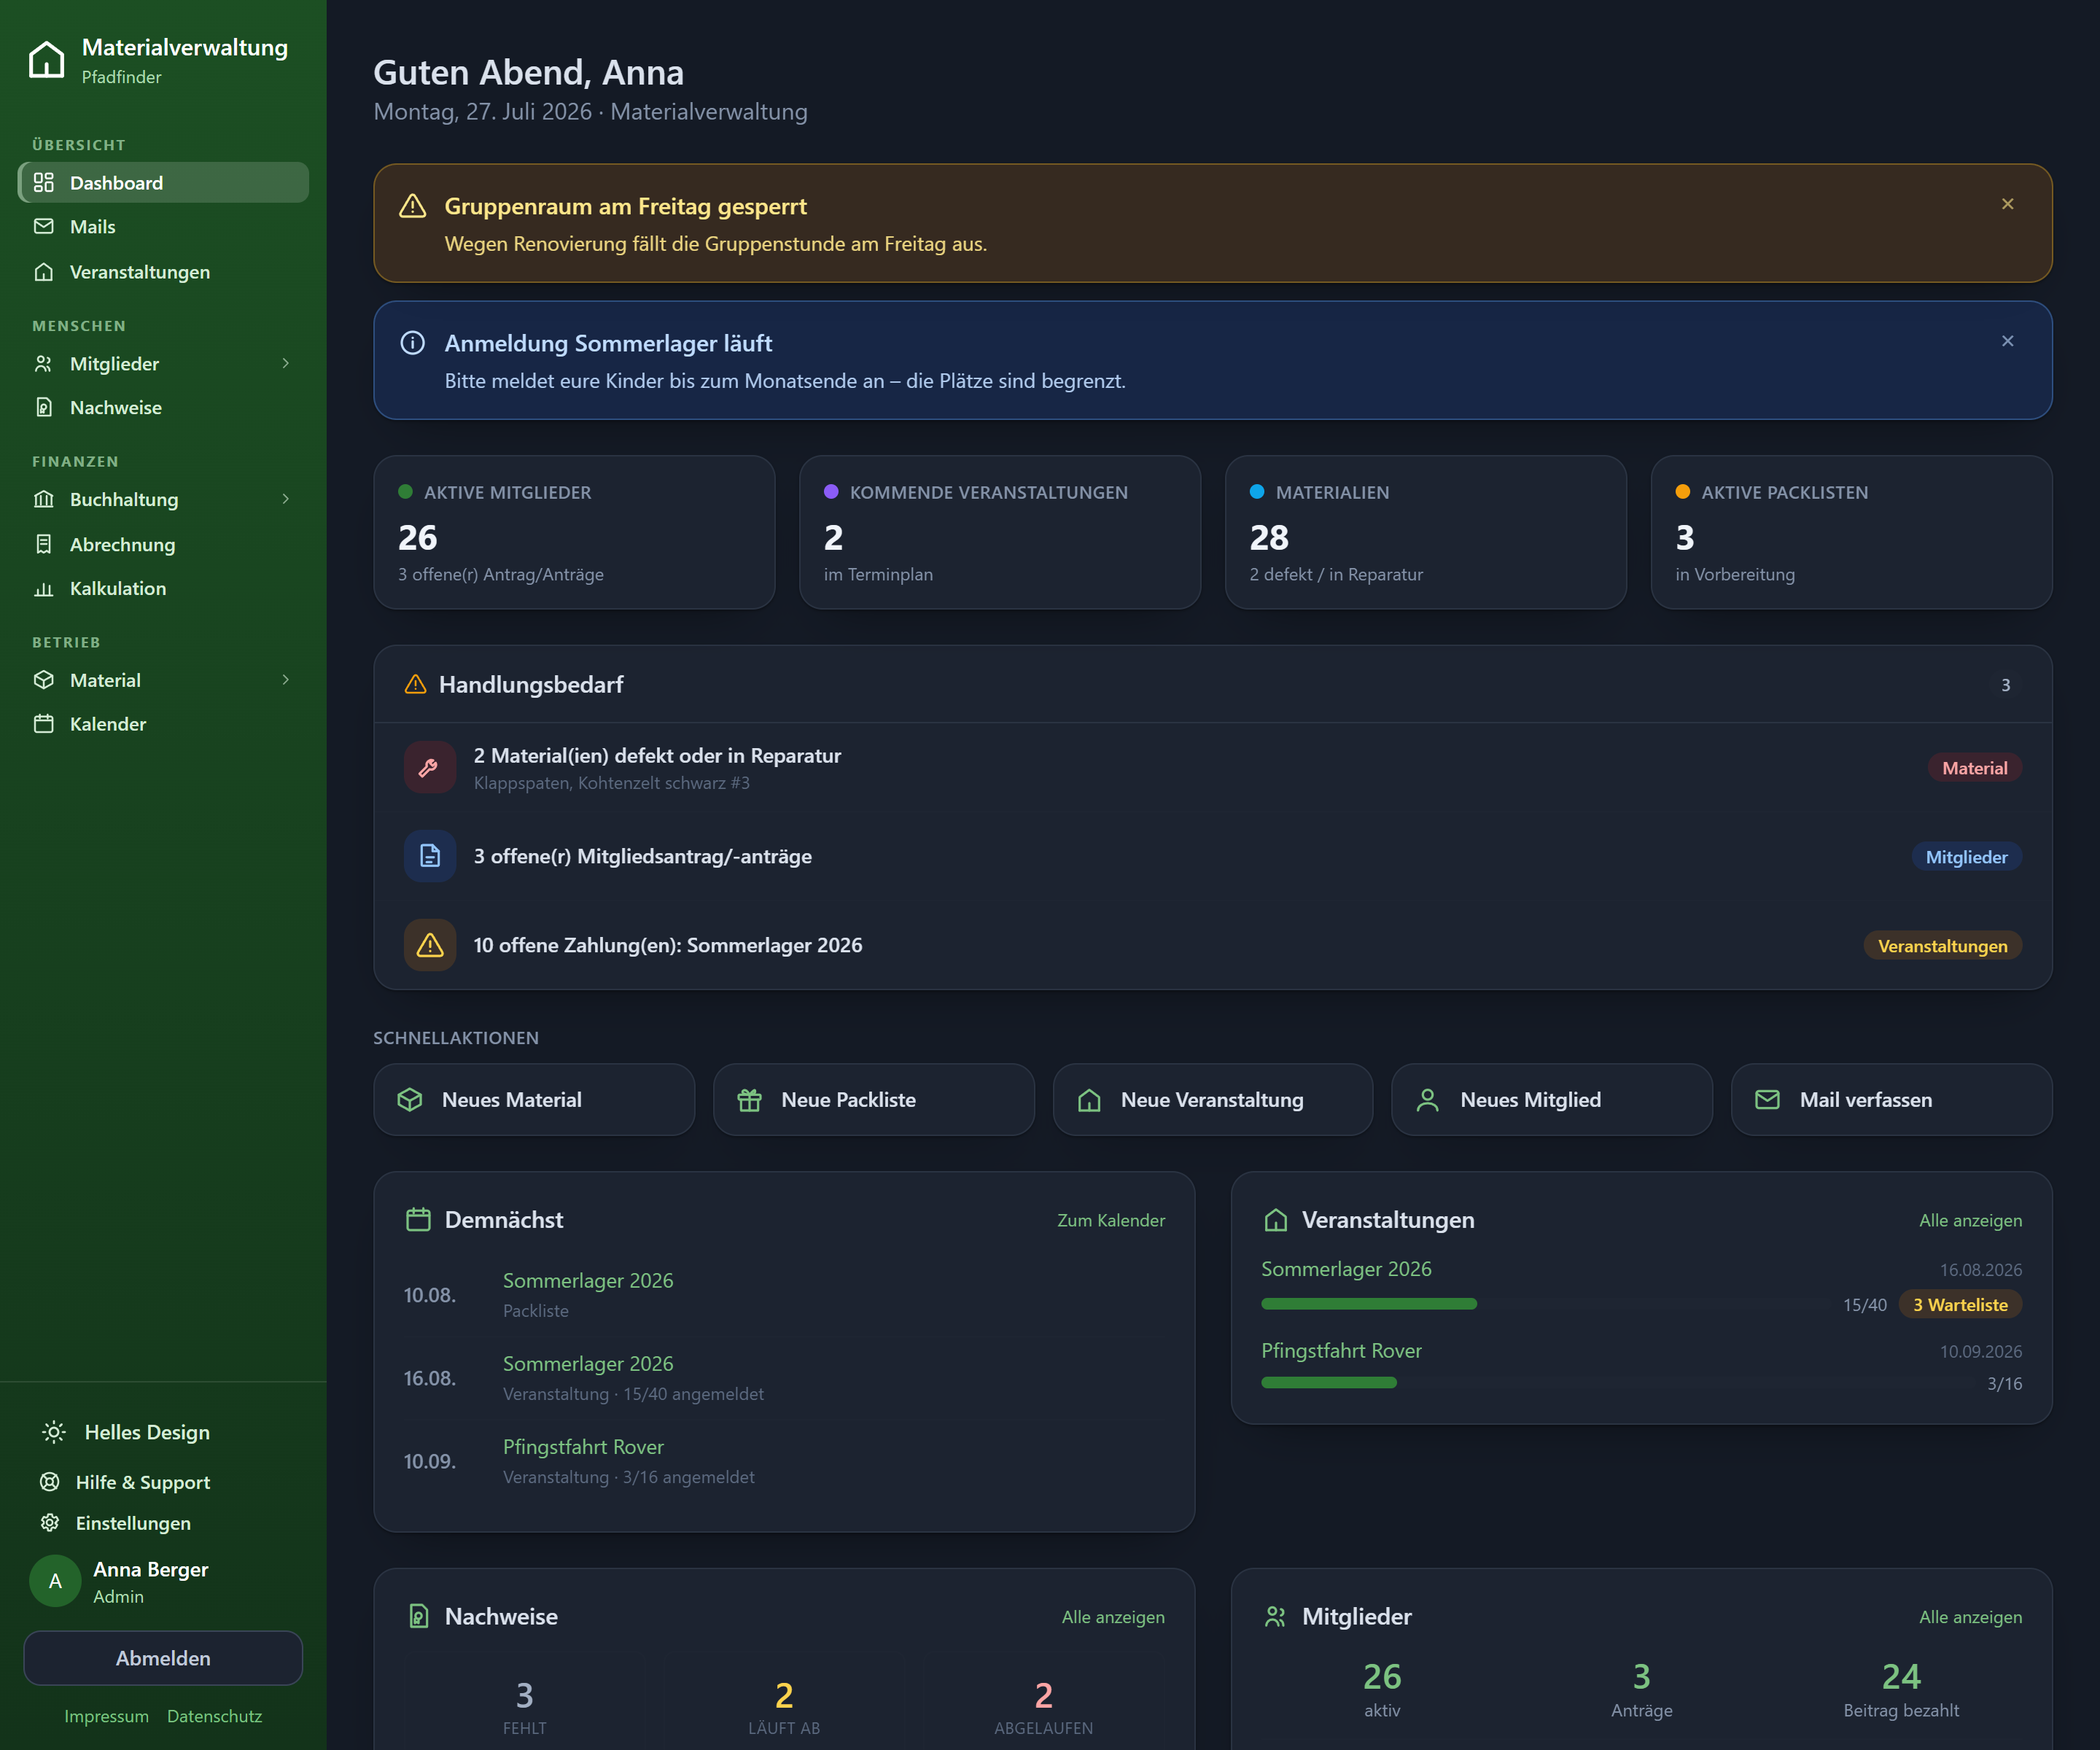The image size is (2100, 1750).
Task: Click the warning icon in offene Zahlungen row
Action: coord(430,945)
